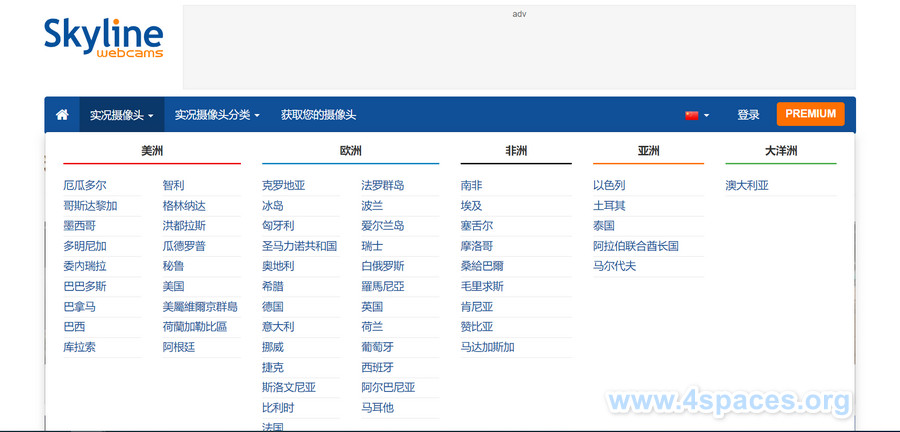Click the Skyline Webcams logo
900x432 pixels.
tap(103, 39)
